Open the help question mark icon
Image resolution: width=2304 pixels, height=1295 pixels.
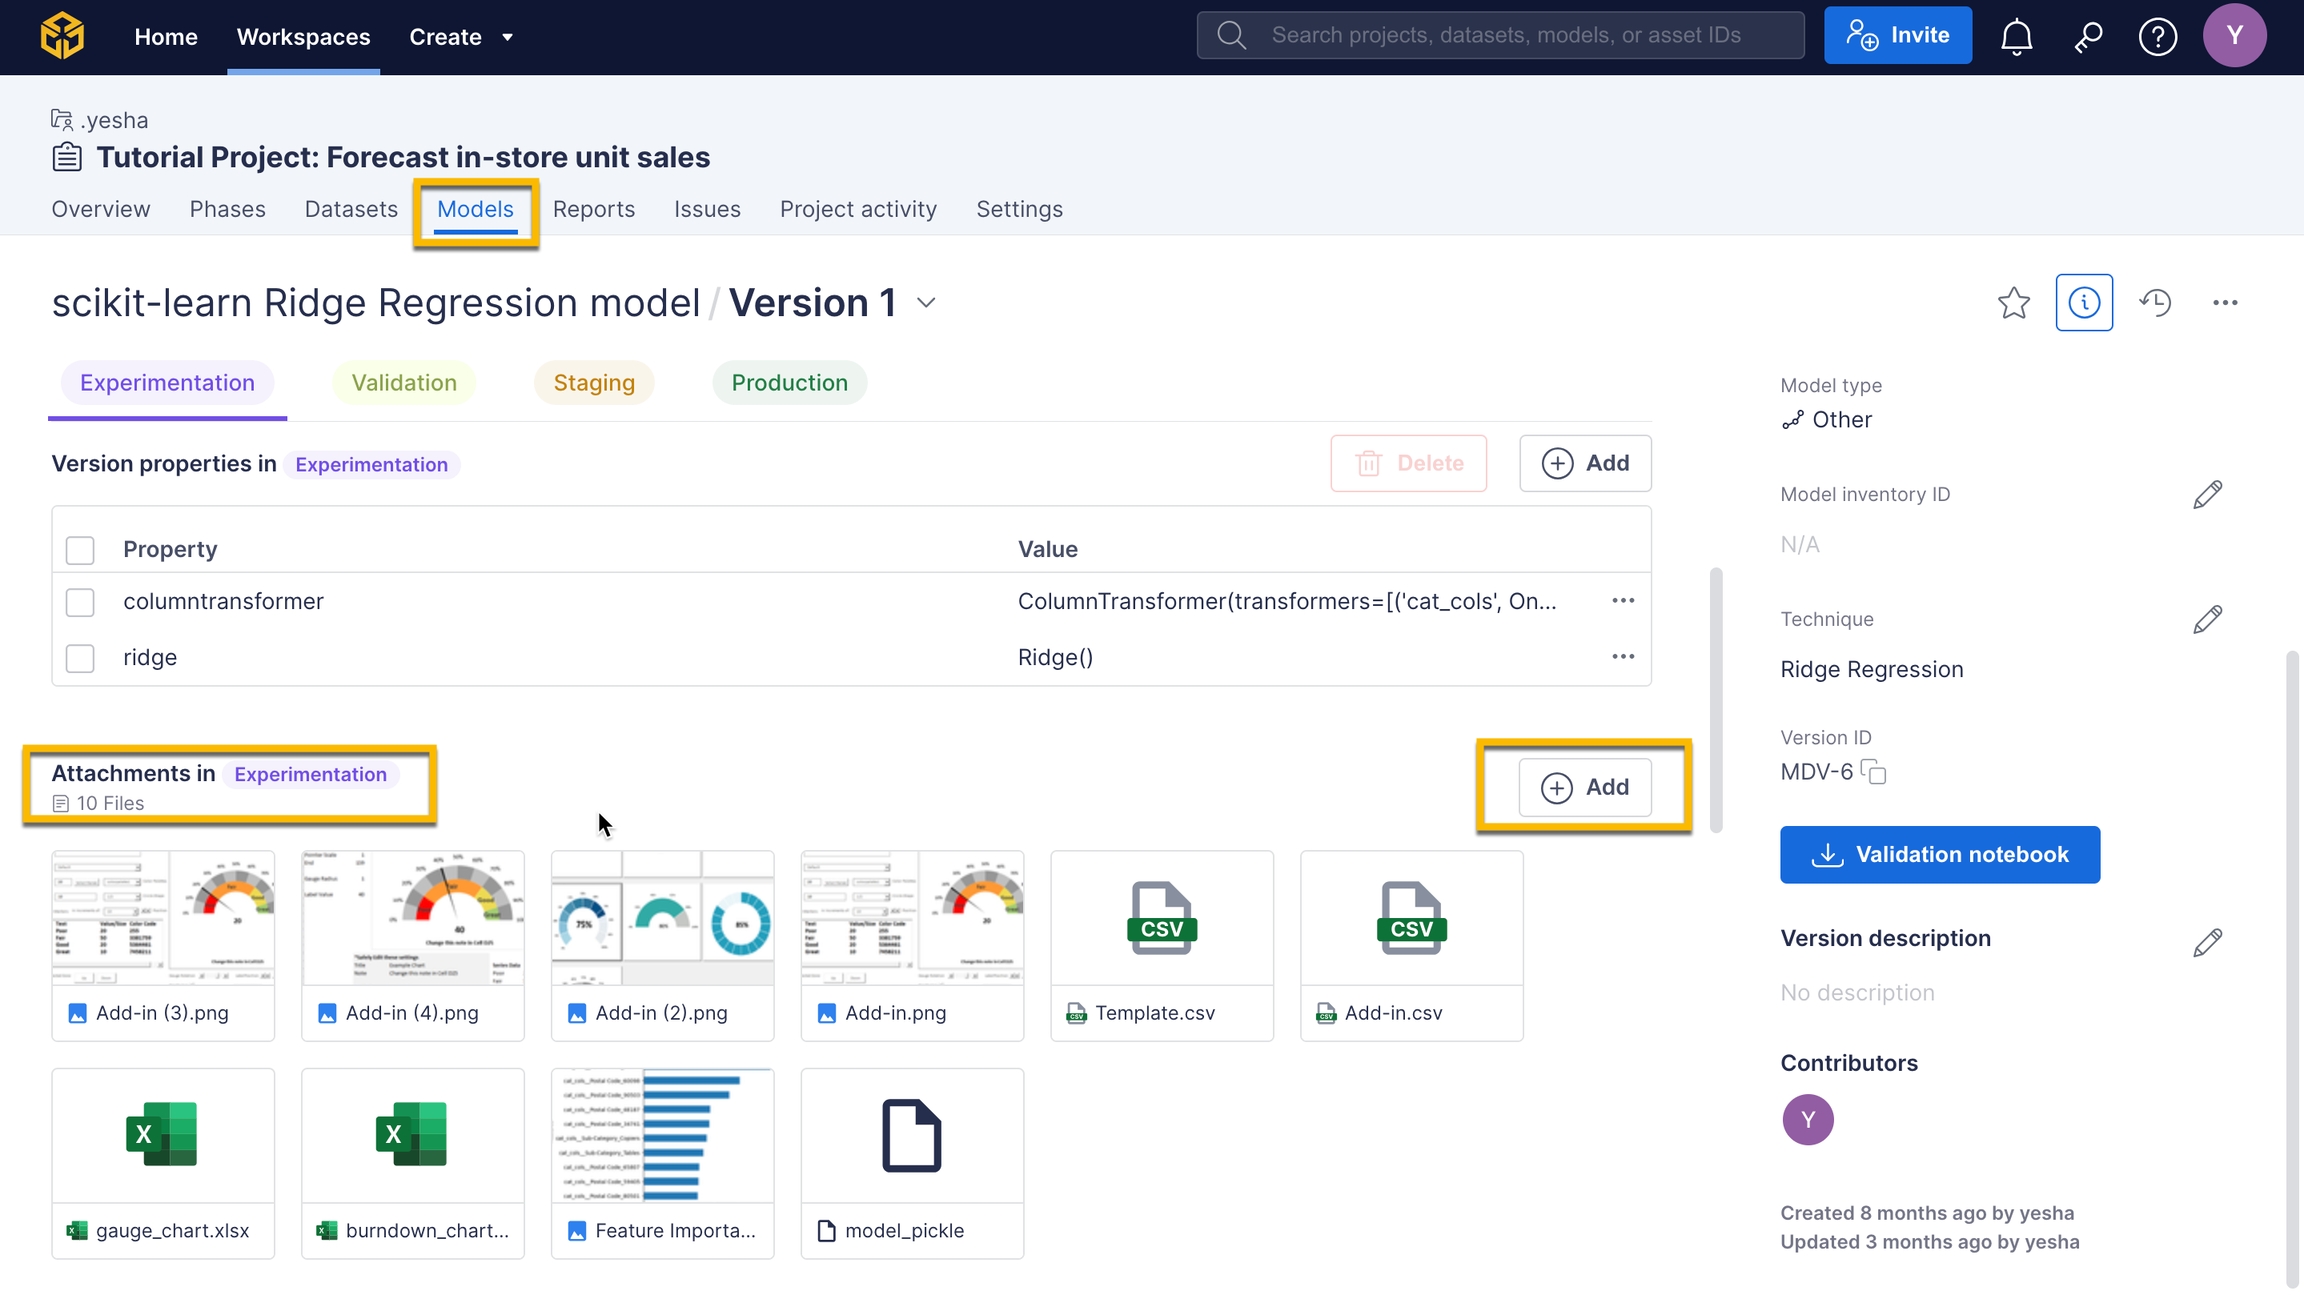2157,37
